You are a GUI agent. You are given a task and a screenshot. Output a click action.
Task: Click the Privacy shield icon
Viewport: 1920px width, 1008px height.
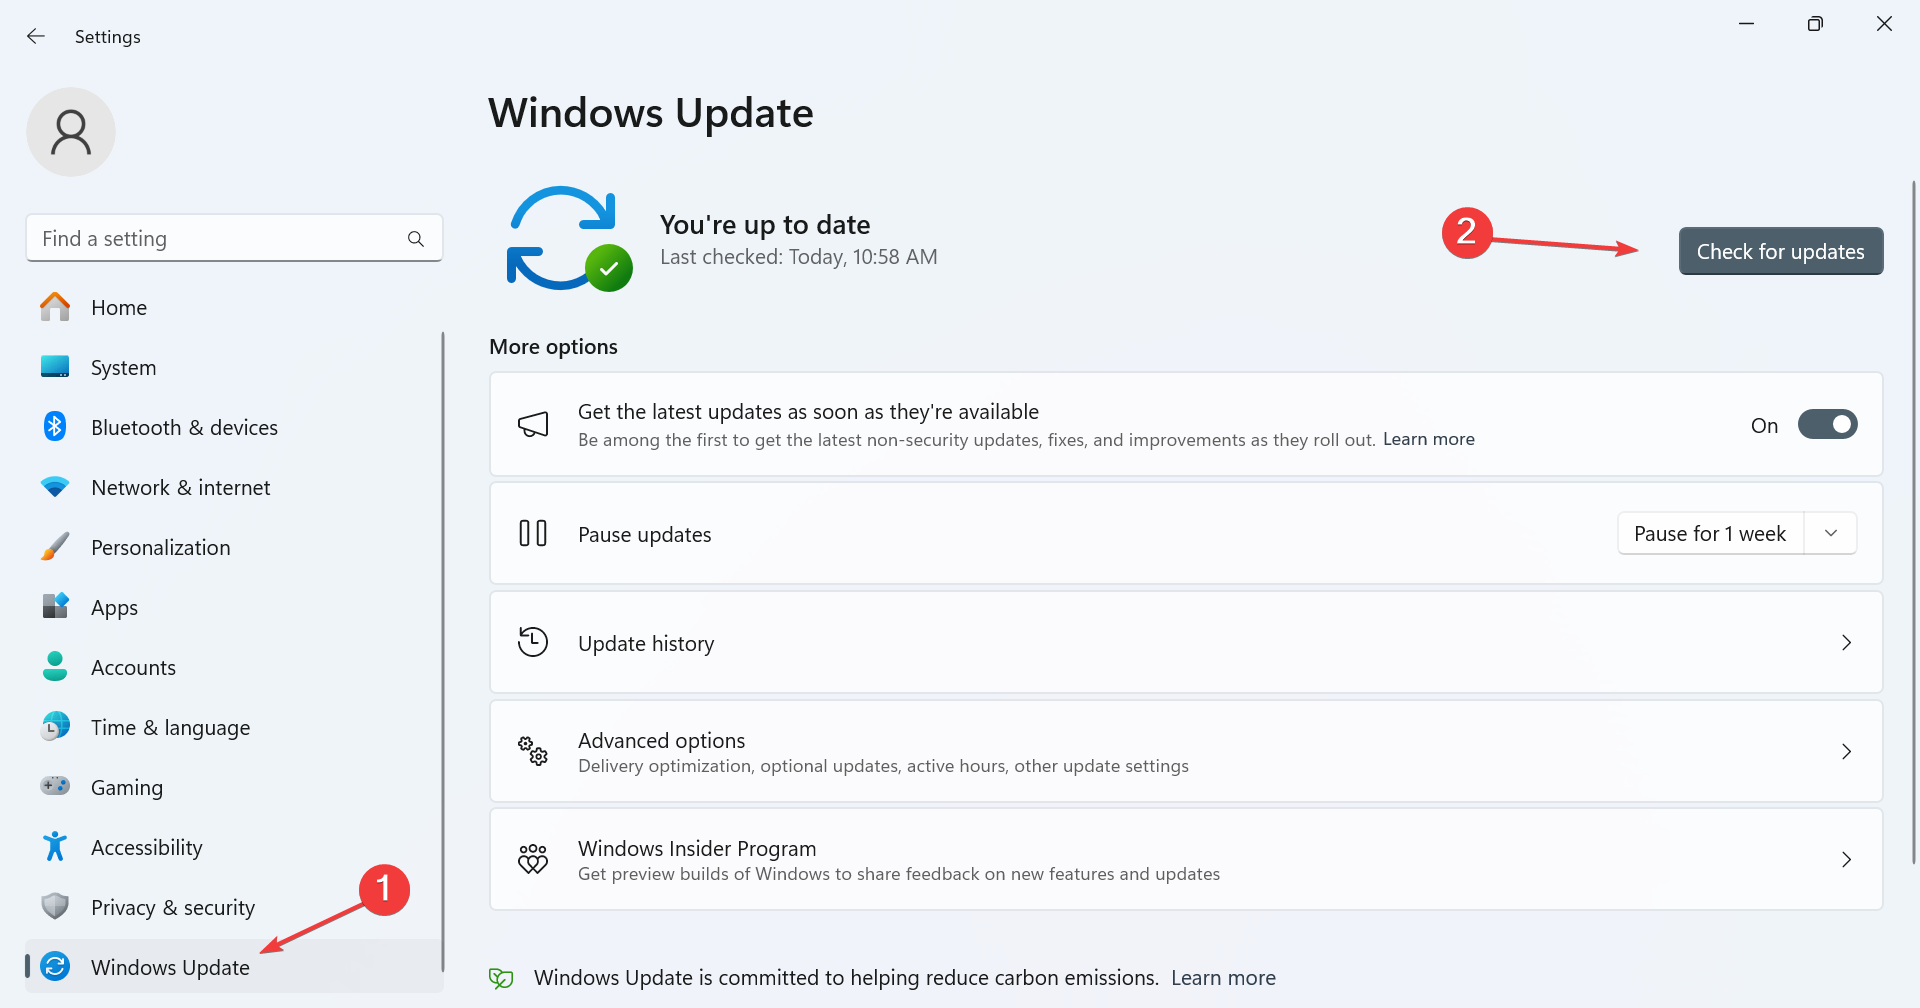pos(55,907)
